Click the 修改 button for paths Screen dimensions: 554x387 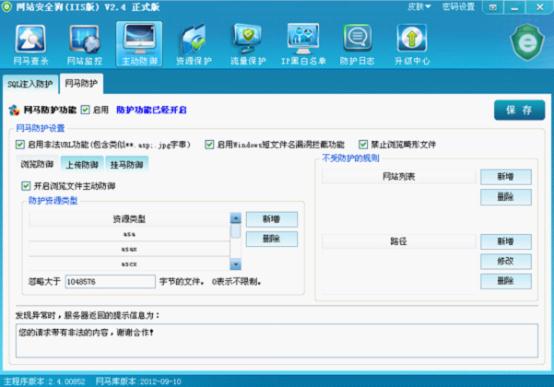click(x=506, y=261)
